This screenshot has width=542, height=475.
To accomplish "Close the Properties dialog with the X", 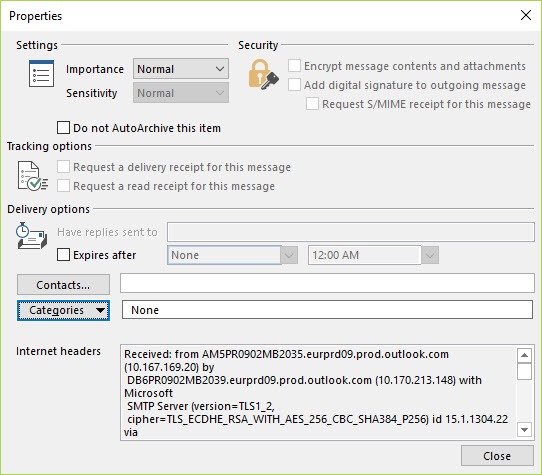I will tap(526, 15).
